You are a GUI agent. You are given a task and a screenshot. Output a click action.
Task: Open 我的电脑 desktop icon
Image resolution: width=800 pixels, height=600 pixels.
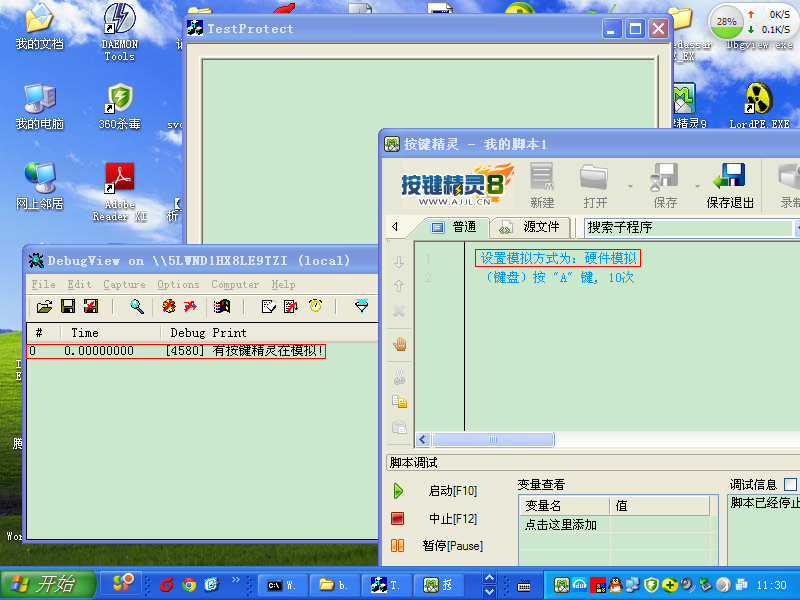coord(39,106)
